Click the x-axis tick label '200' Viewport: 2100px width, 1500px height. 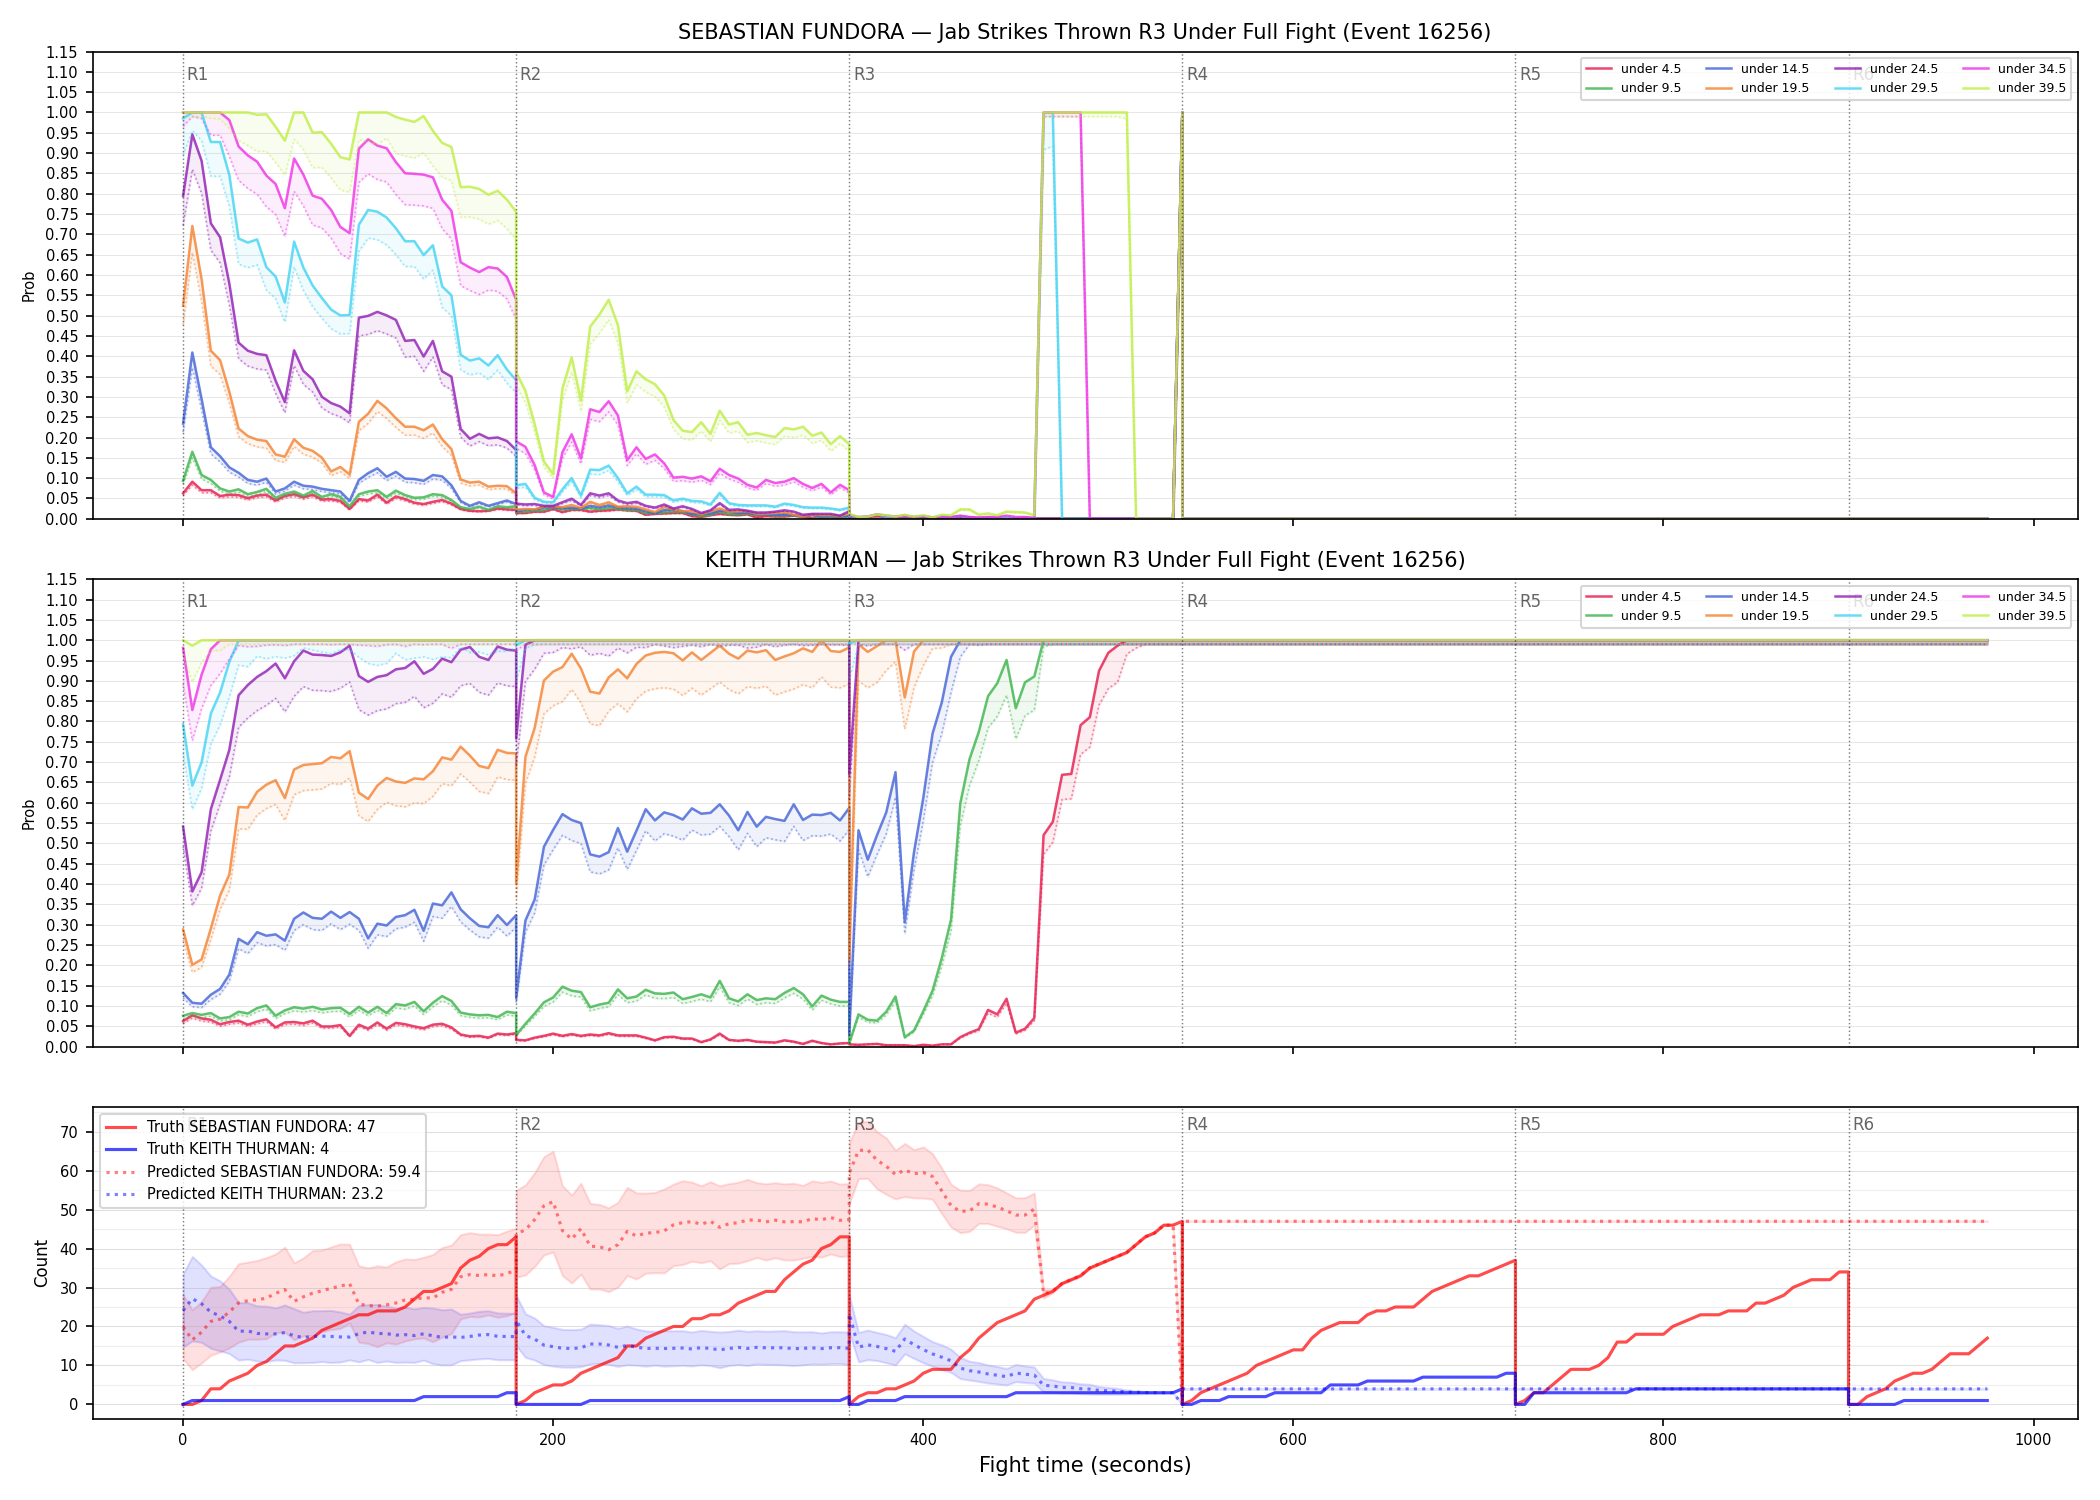552,1440
